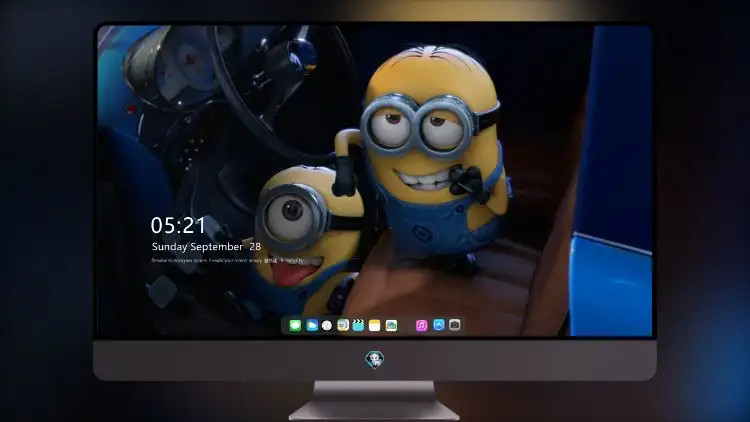Image resolution: width=750 pixels, height=422 pixels.
Task: Click the 05:21 clock widget
Action: pos(178,225)
